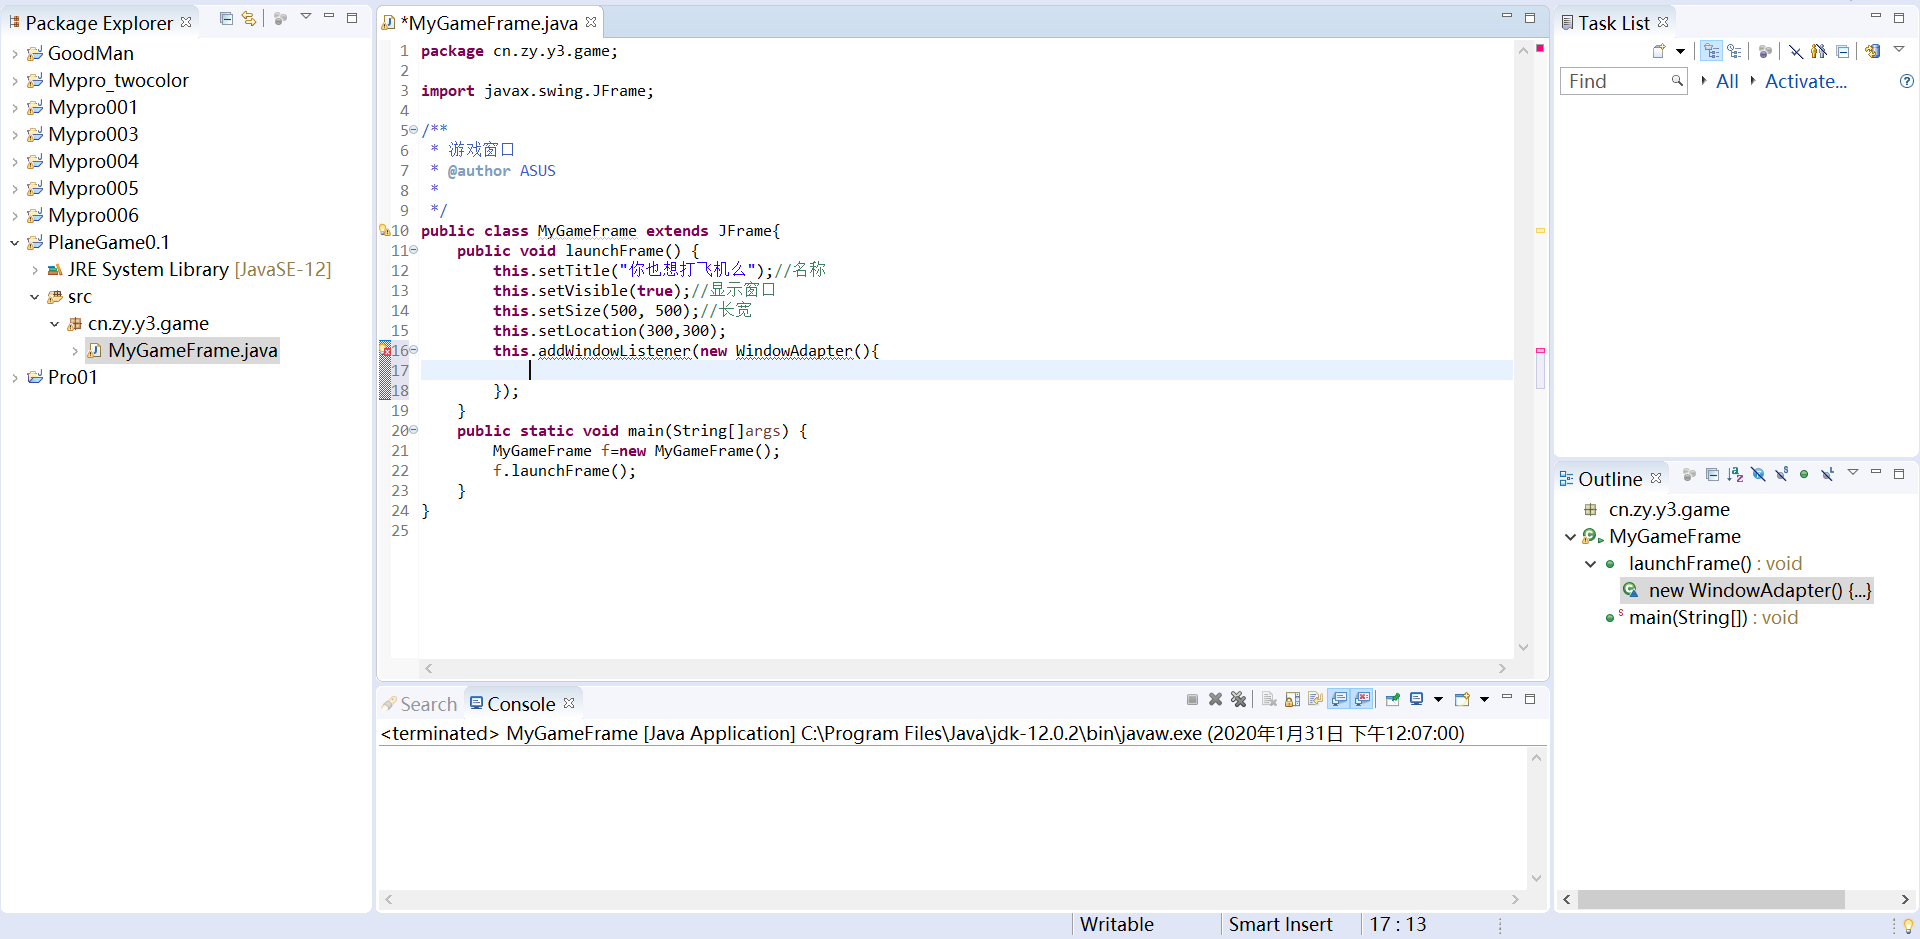Toggle Link with Editor in Package Explorer
The image size is (1920, 939).
click(x=249, y=18)
